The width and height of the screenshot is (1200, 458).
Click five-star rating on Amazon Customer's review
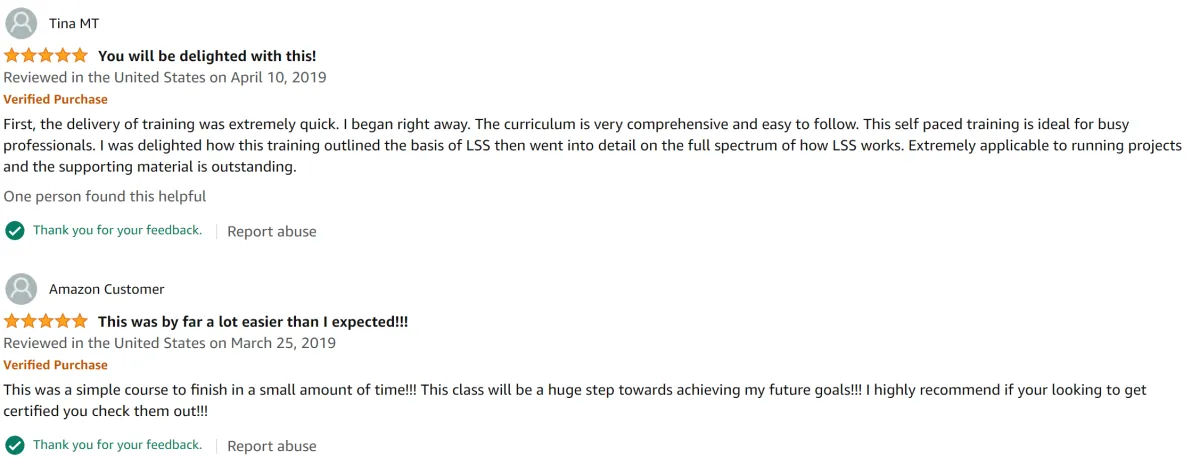46,322
